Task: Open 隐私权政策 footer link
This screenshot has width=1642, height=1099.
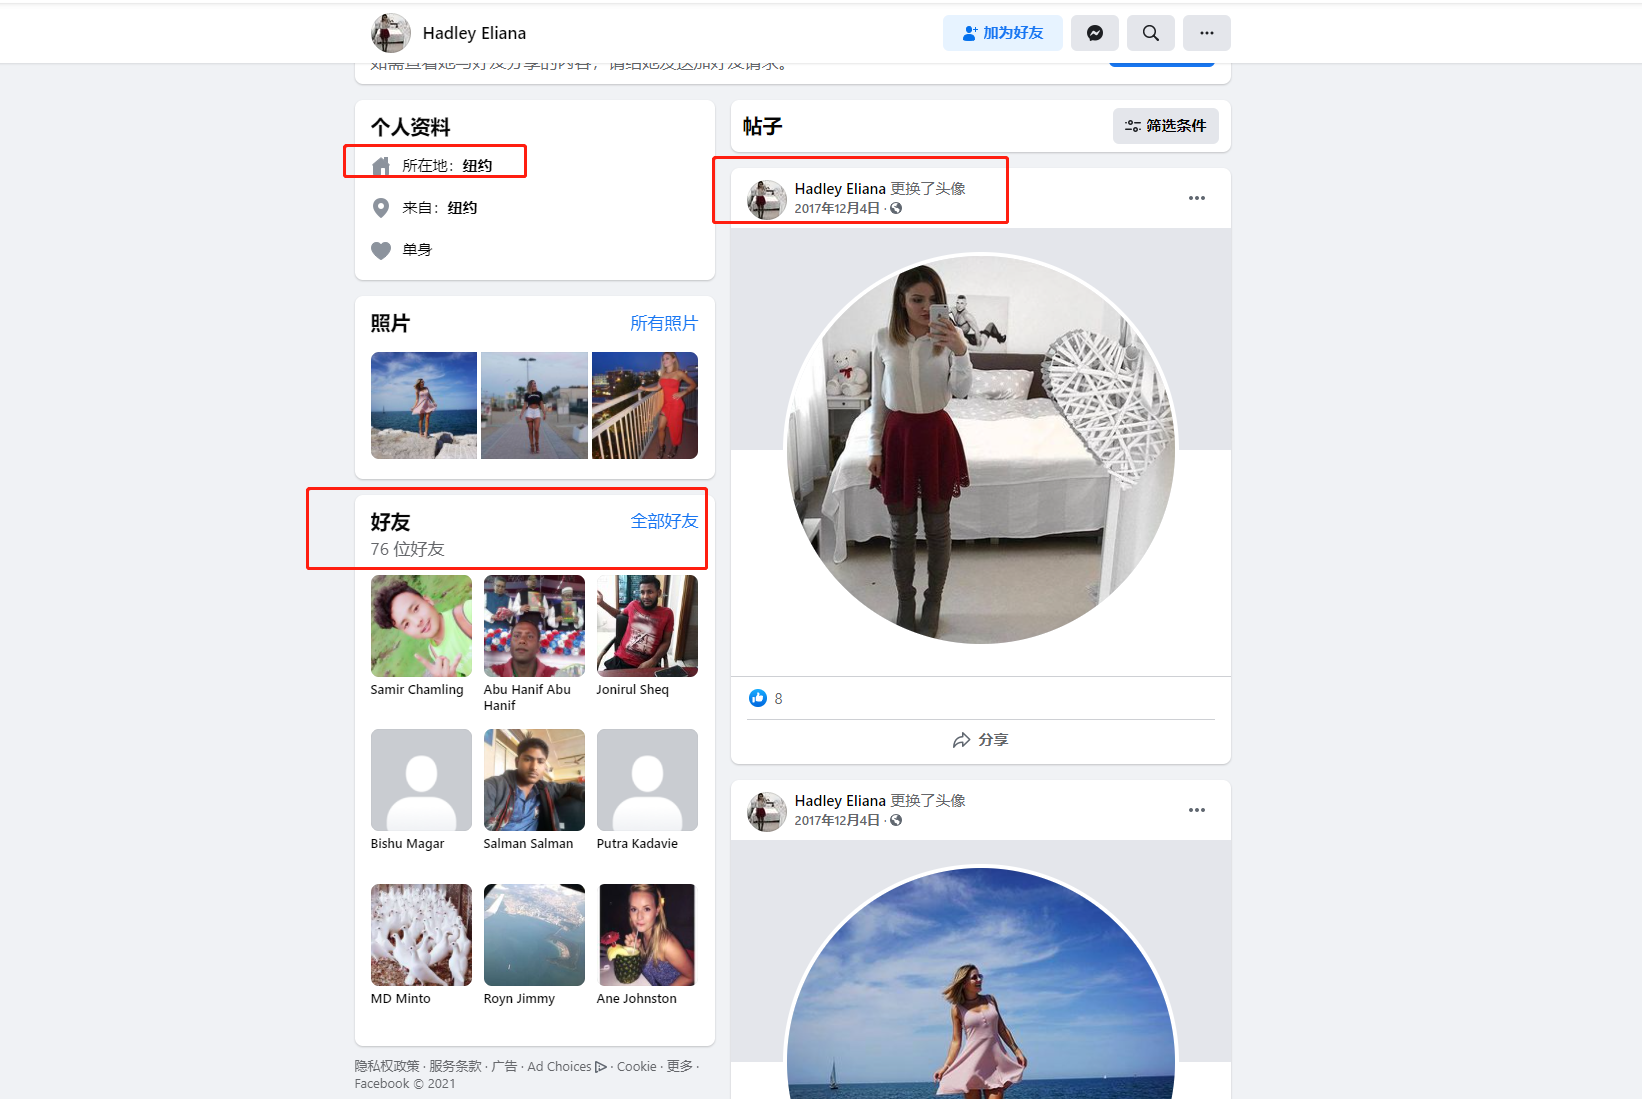Action: pyautogui.click(x=387, y=1067)
